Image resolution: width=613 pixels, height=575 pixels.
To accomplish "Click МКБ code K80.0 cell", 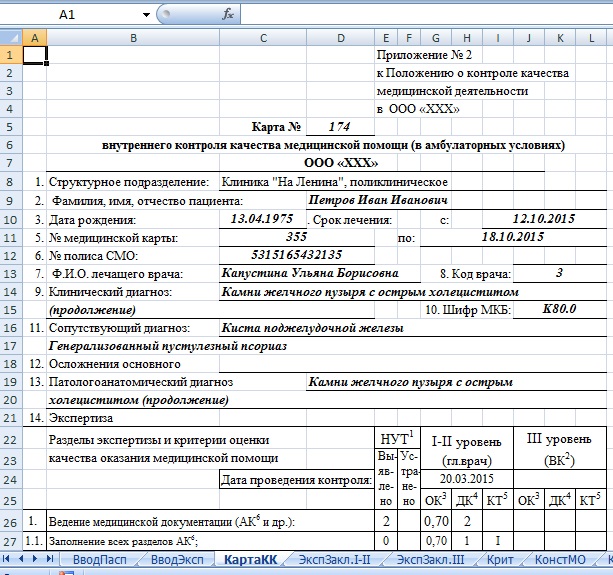I will pos(559,309).
